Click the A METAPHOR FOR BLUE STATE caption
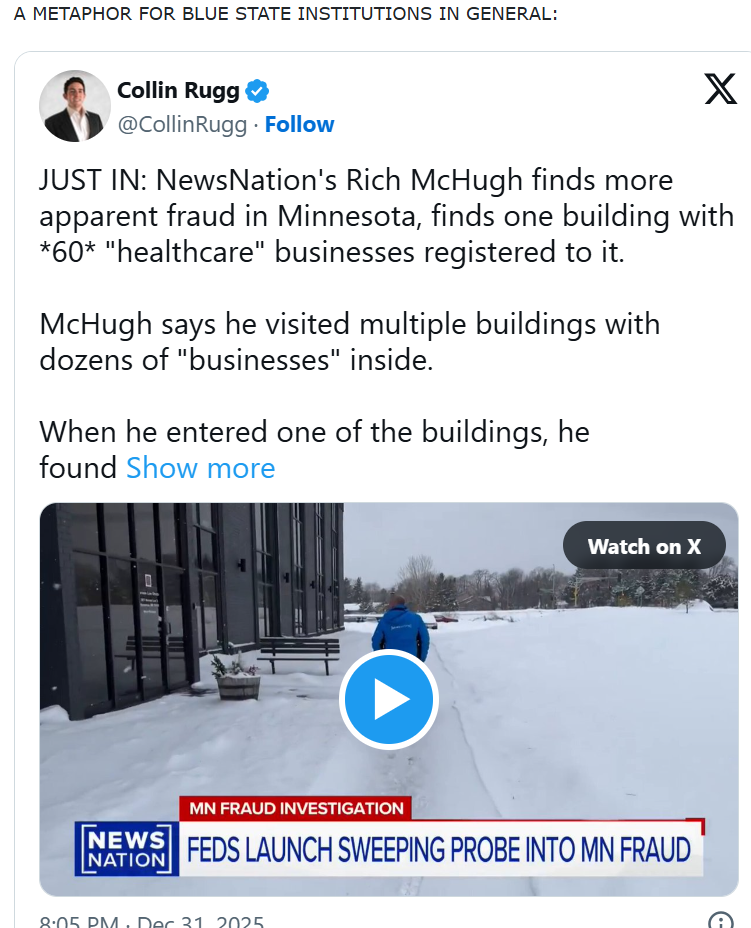 click(285, 15)
